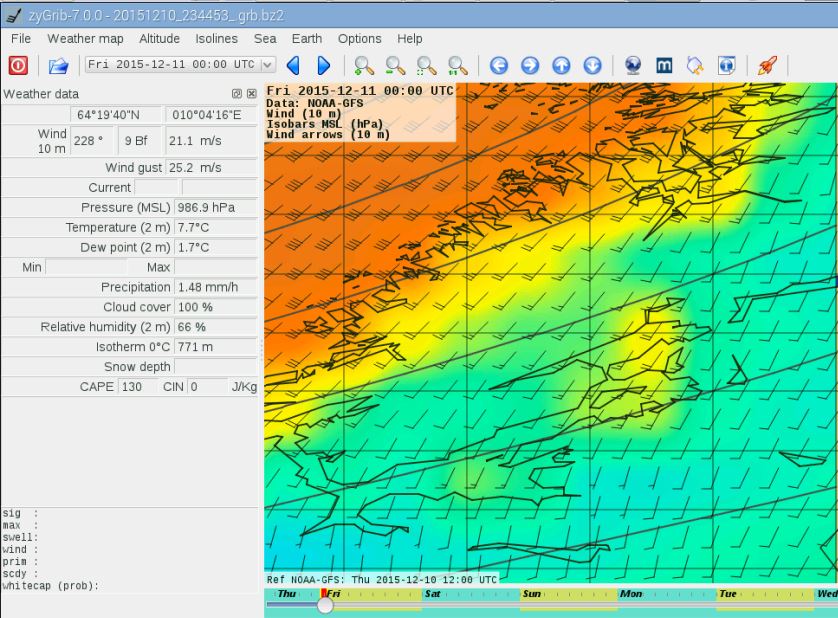Viewport: 838px width, 618px height.
Task: Open the Weather map menu
Action: (x=85, y=38)
